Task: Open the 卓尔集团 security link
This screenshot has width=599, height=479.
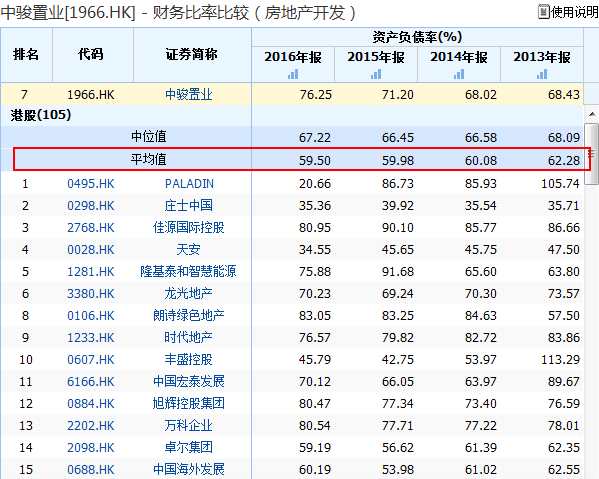Action: pyautogui.click(x=189, y=447)
